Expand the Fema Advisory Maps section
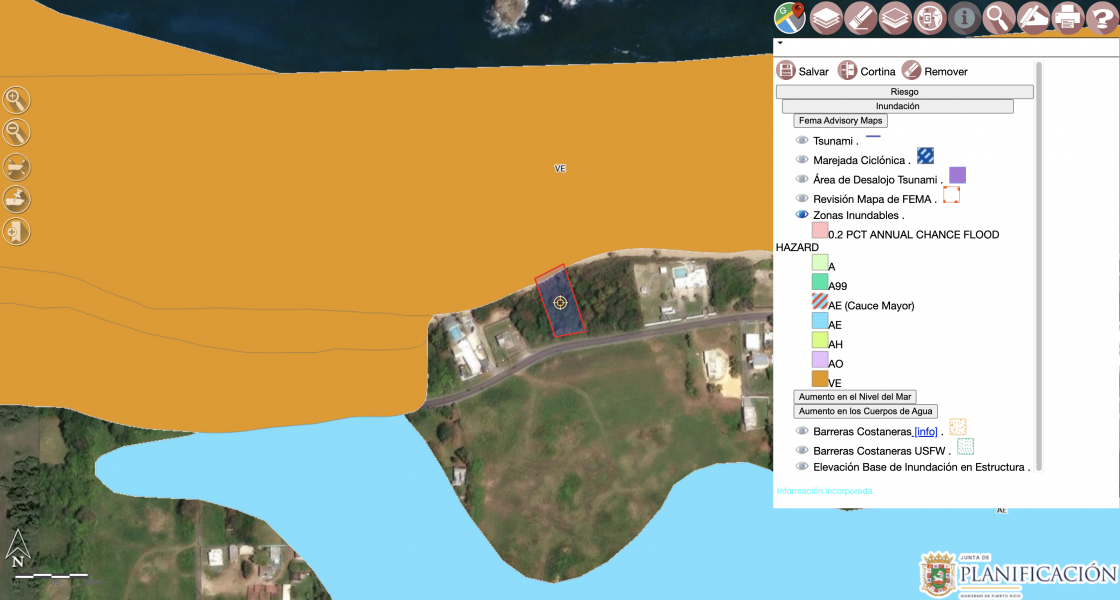 [x=839, y=120]
